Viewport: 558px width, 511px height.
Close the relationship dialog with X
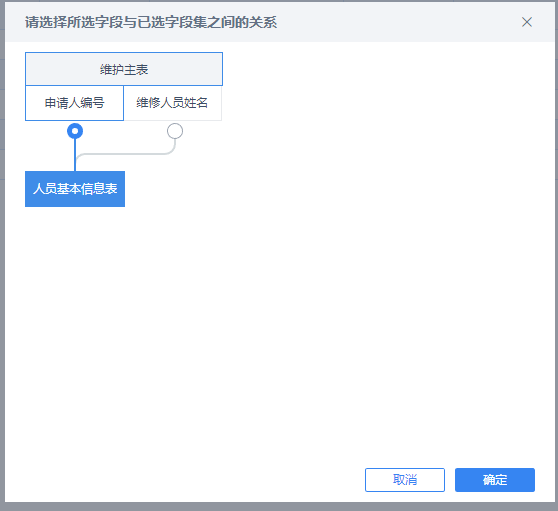(x=527, y=22)
